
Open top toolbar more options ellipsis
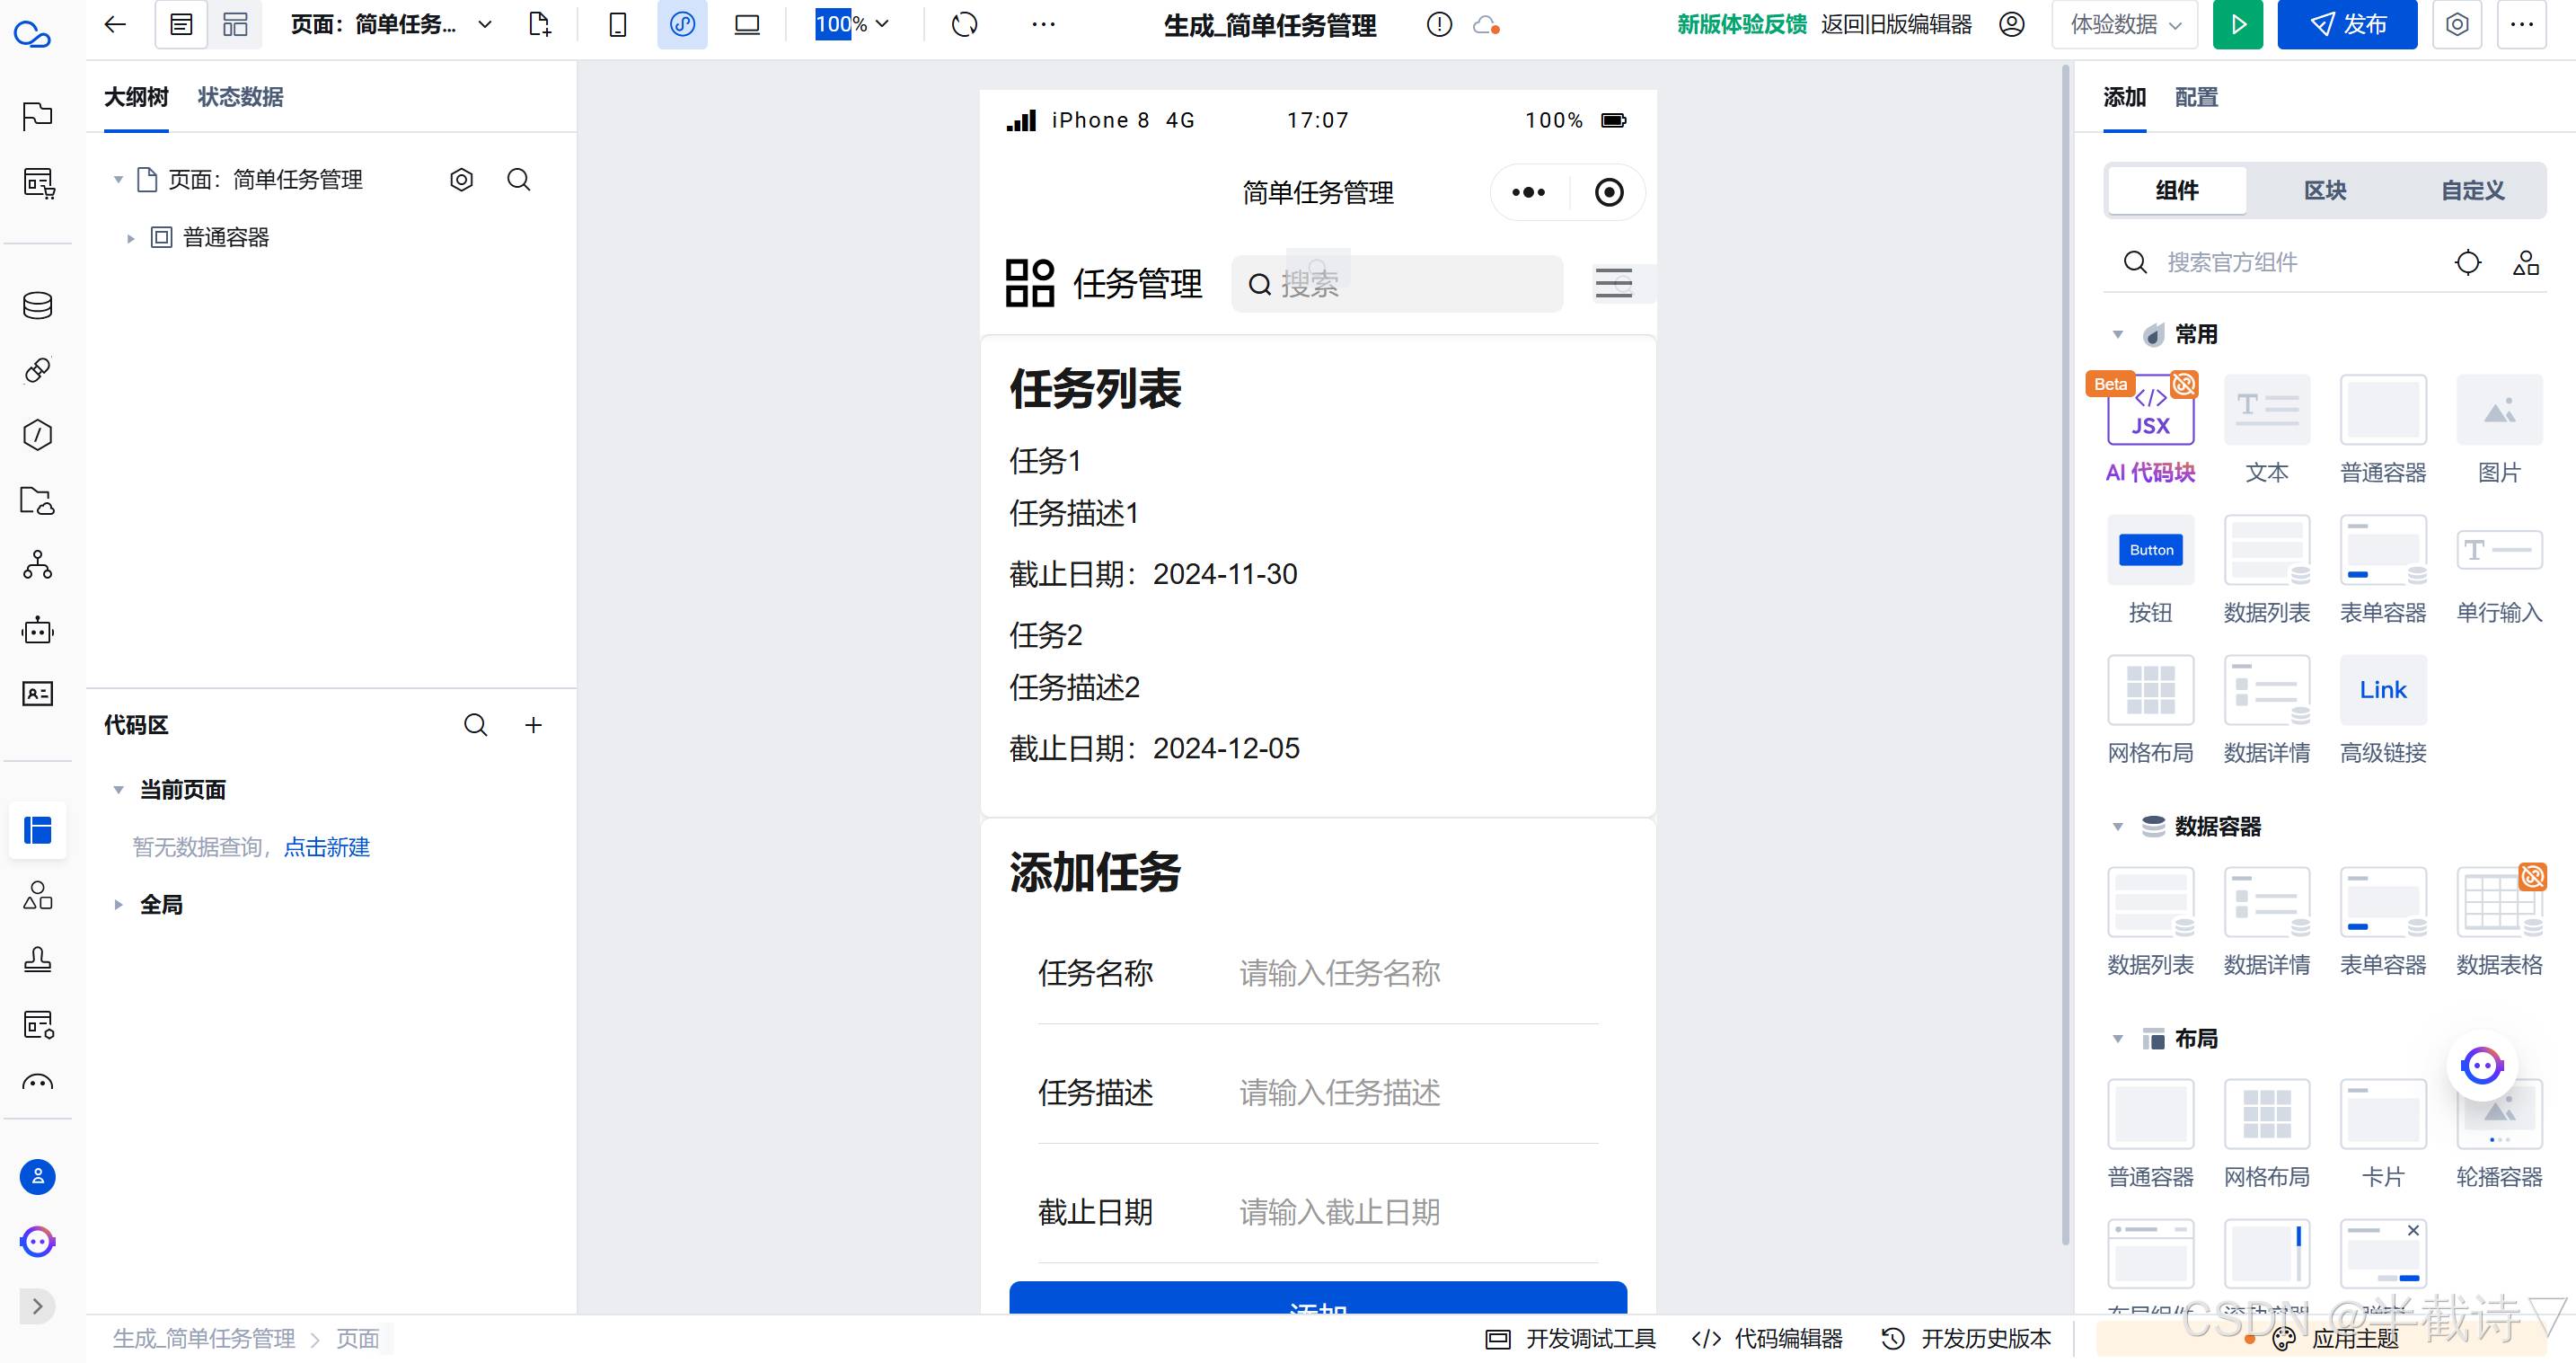click(x=1043, y=25)
